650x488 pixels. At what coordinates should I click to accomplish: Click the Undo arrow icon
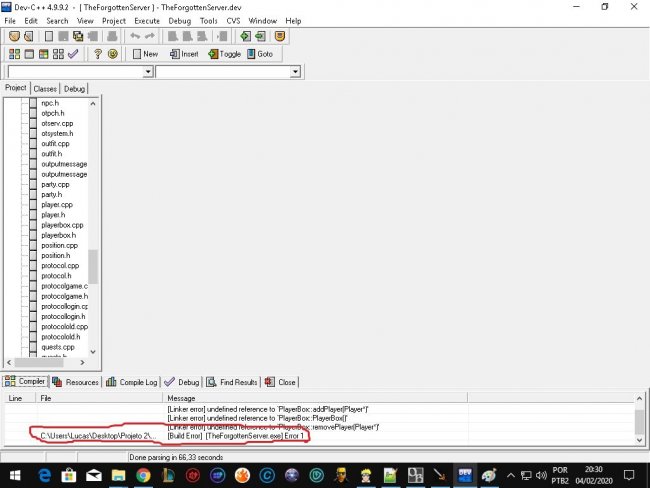(x=135, y=36)
